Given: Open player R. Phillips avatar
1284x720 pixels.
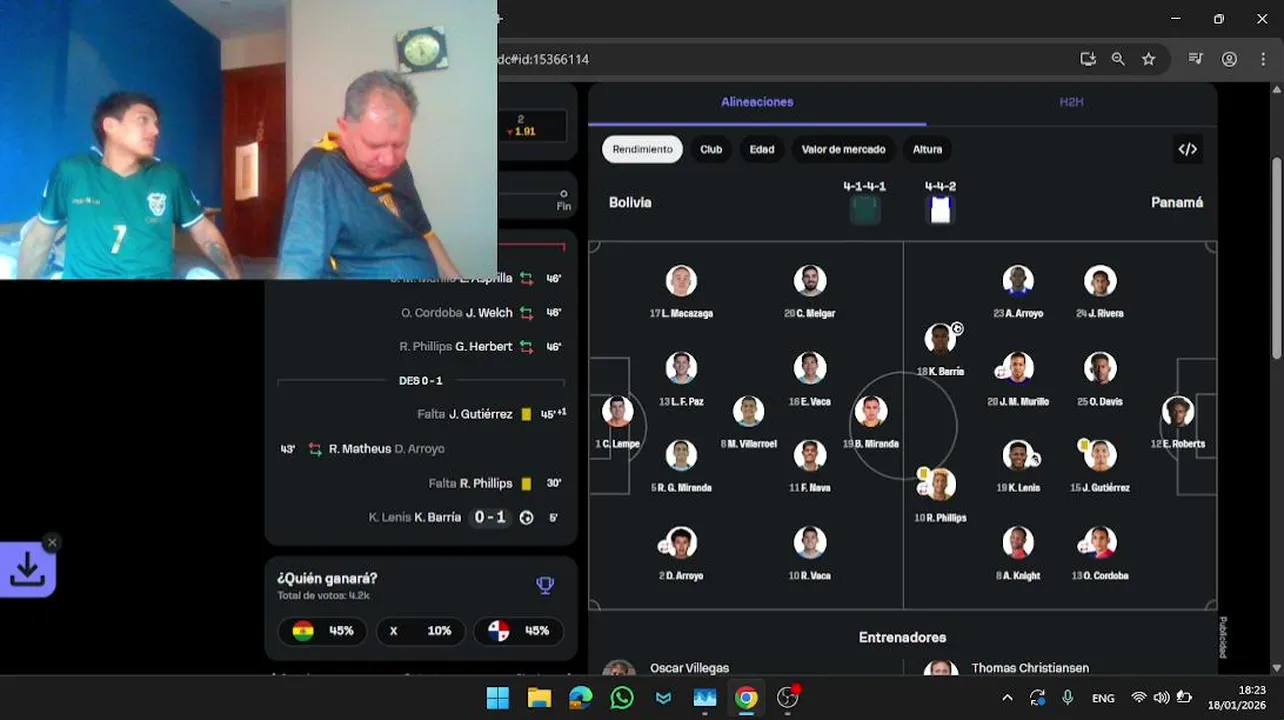Looking at the screenshot, I should (940, 485).
